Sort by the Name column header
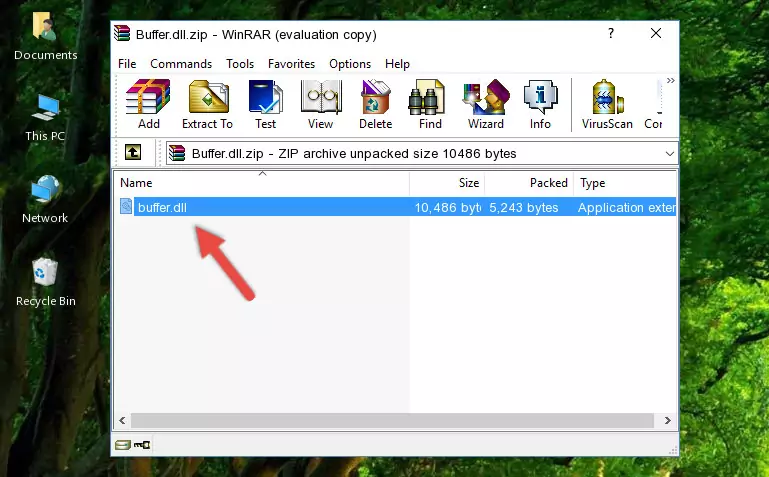 (x=262, y=183)
